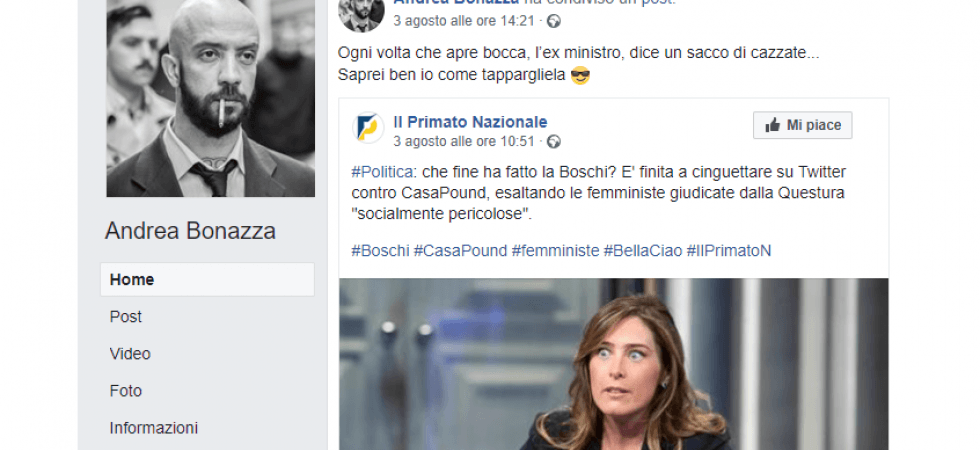Click the thumbs-up icon on Mi piace
The image size is (980, 450).
pos(772,125)
